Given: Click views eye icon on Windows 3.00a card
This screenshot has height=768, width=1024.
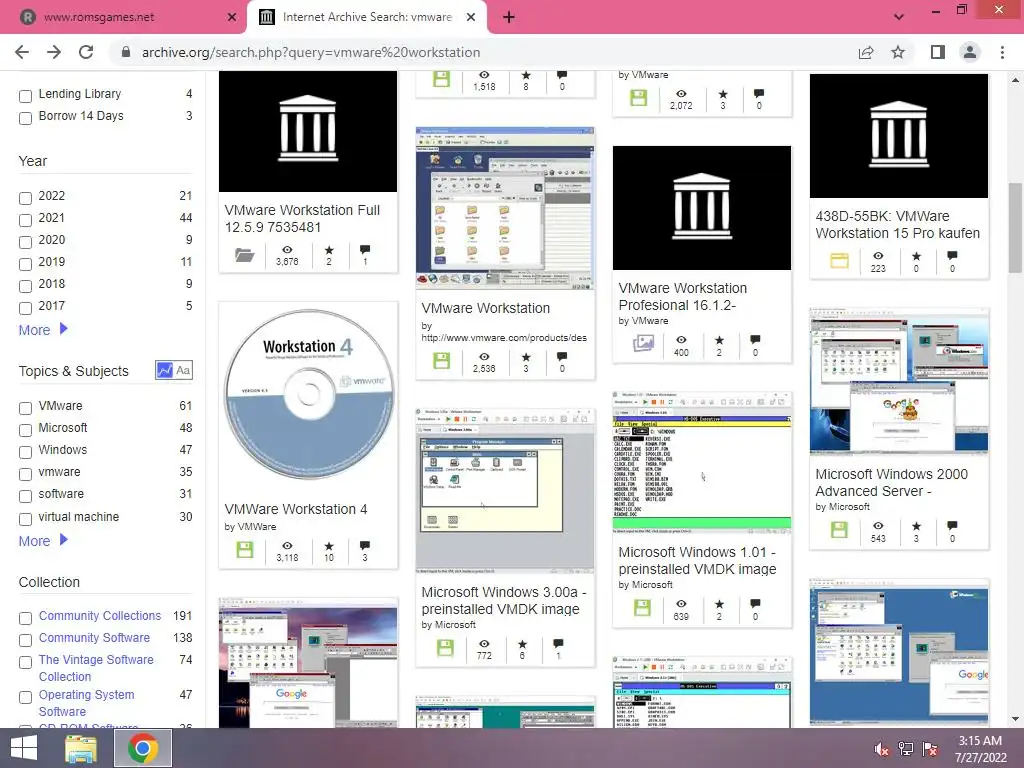Looking at the screenshot, I should click(x=484, y=644).
